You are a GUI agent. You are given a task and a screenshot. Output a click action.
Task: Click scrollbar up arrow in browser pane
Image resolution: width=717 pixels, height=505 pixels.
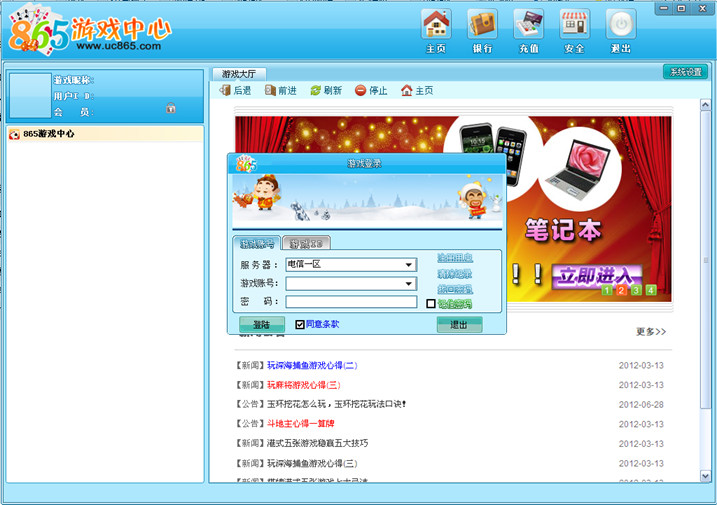(x=706, y=105)
